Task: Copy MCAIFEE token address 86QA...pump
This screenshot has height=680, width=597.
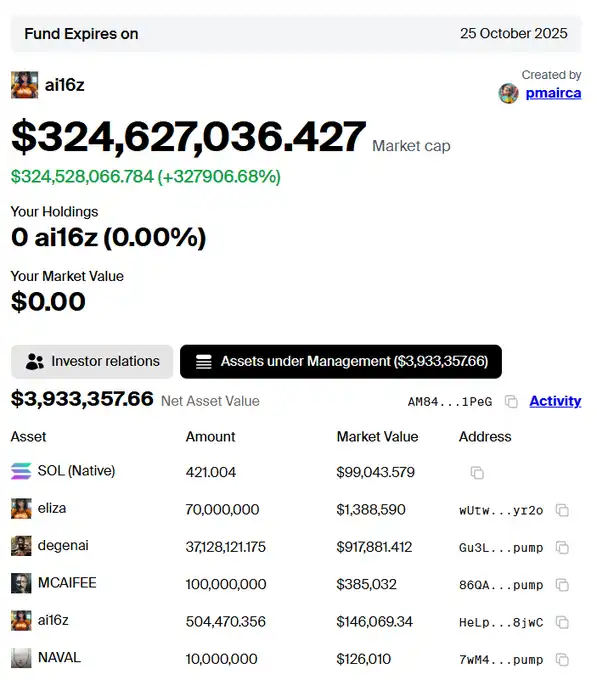Action: (562, 585)
